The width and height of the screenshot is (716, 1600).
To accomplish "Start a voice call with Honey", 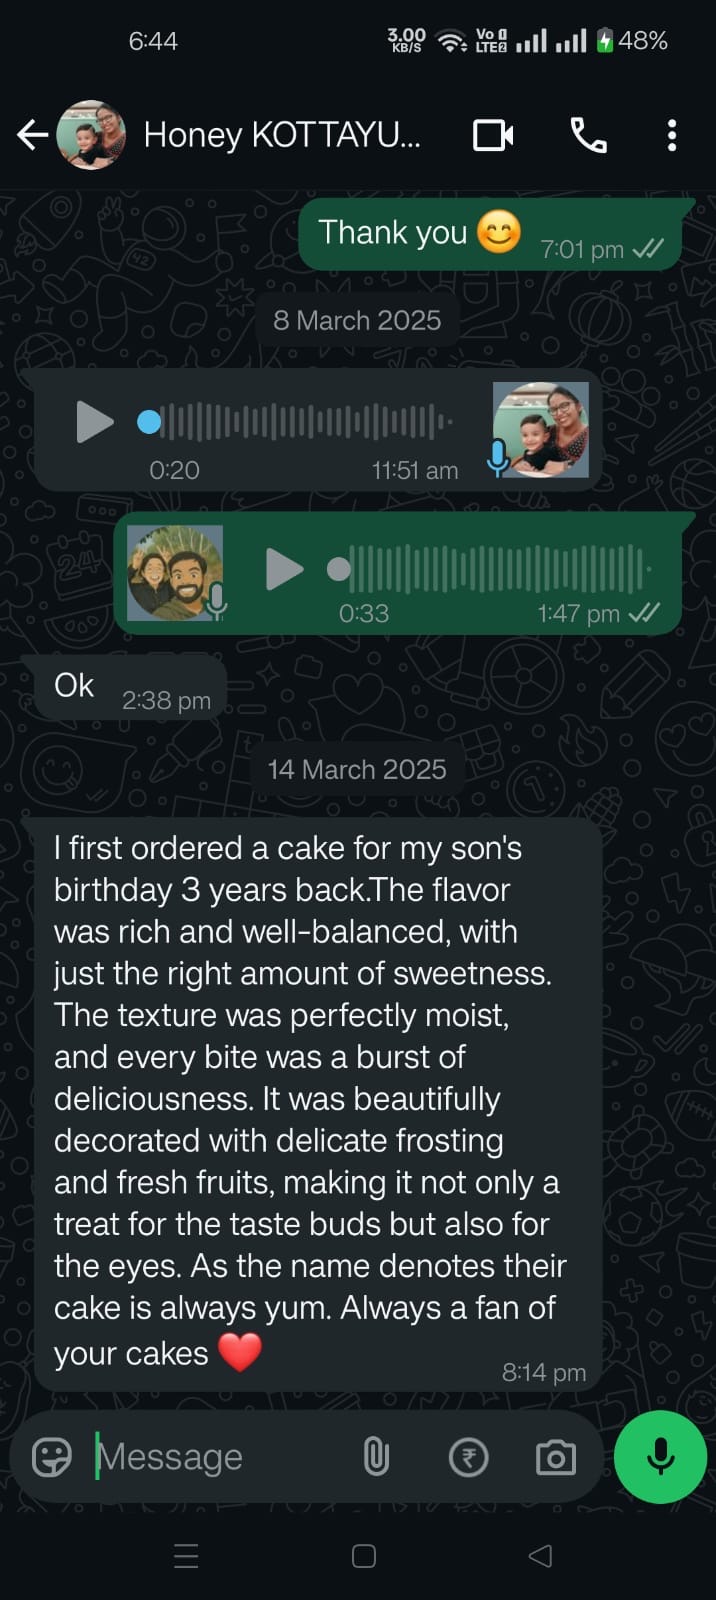I will click(588, 135).
